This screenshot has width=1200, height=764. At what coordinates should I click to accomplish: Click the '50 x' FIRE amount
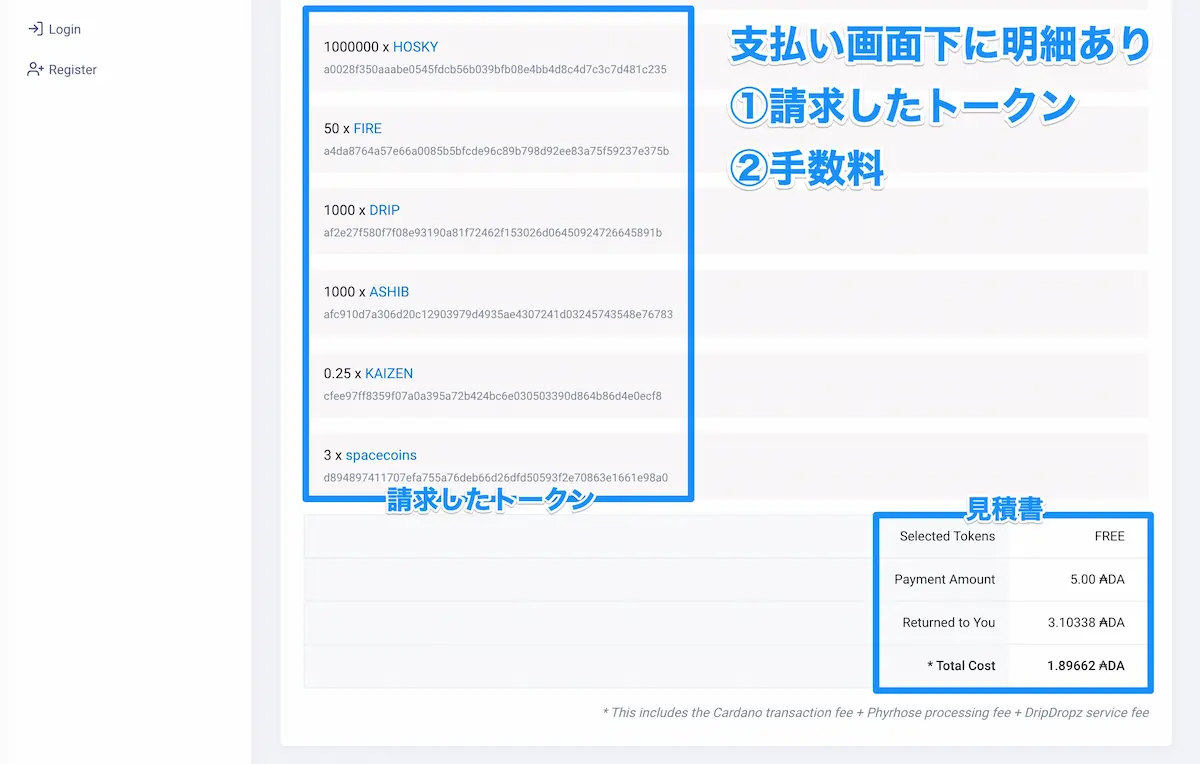[x=337, y=129]
